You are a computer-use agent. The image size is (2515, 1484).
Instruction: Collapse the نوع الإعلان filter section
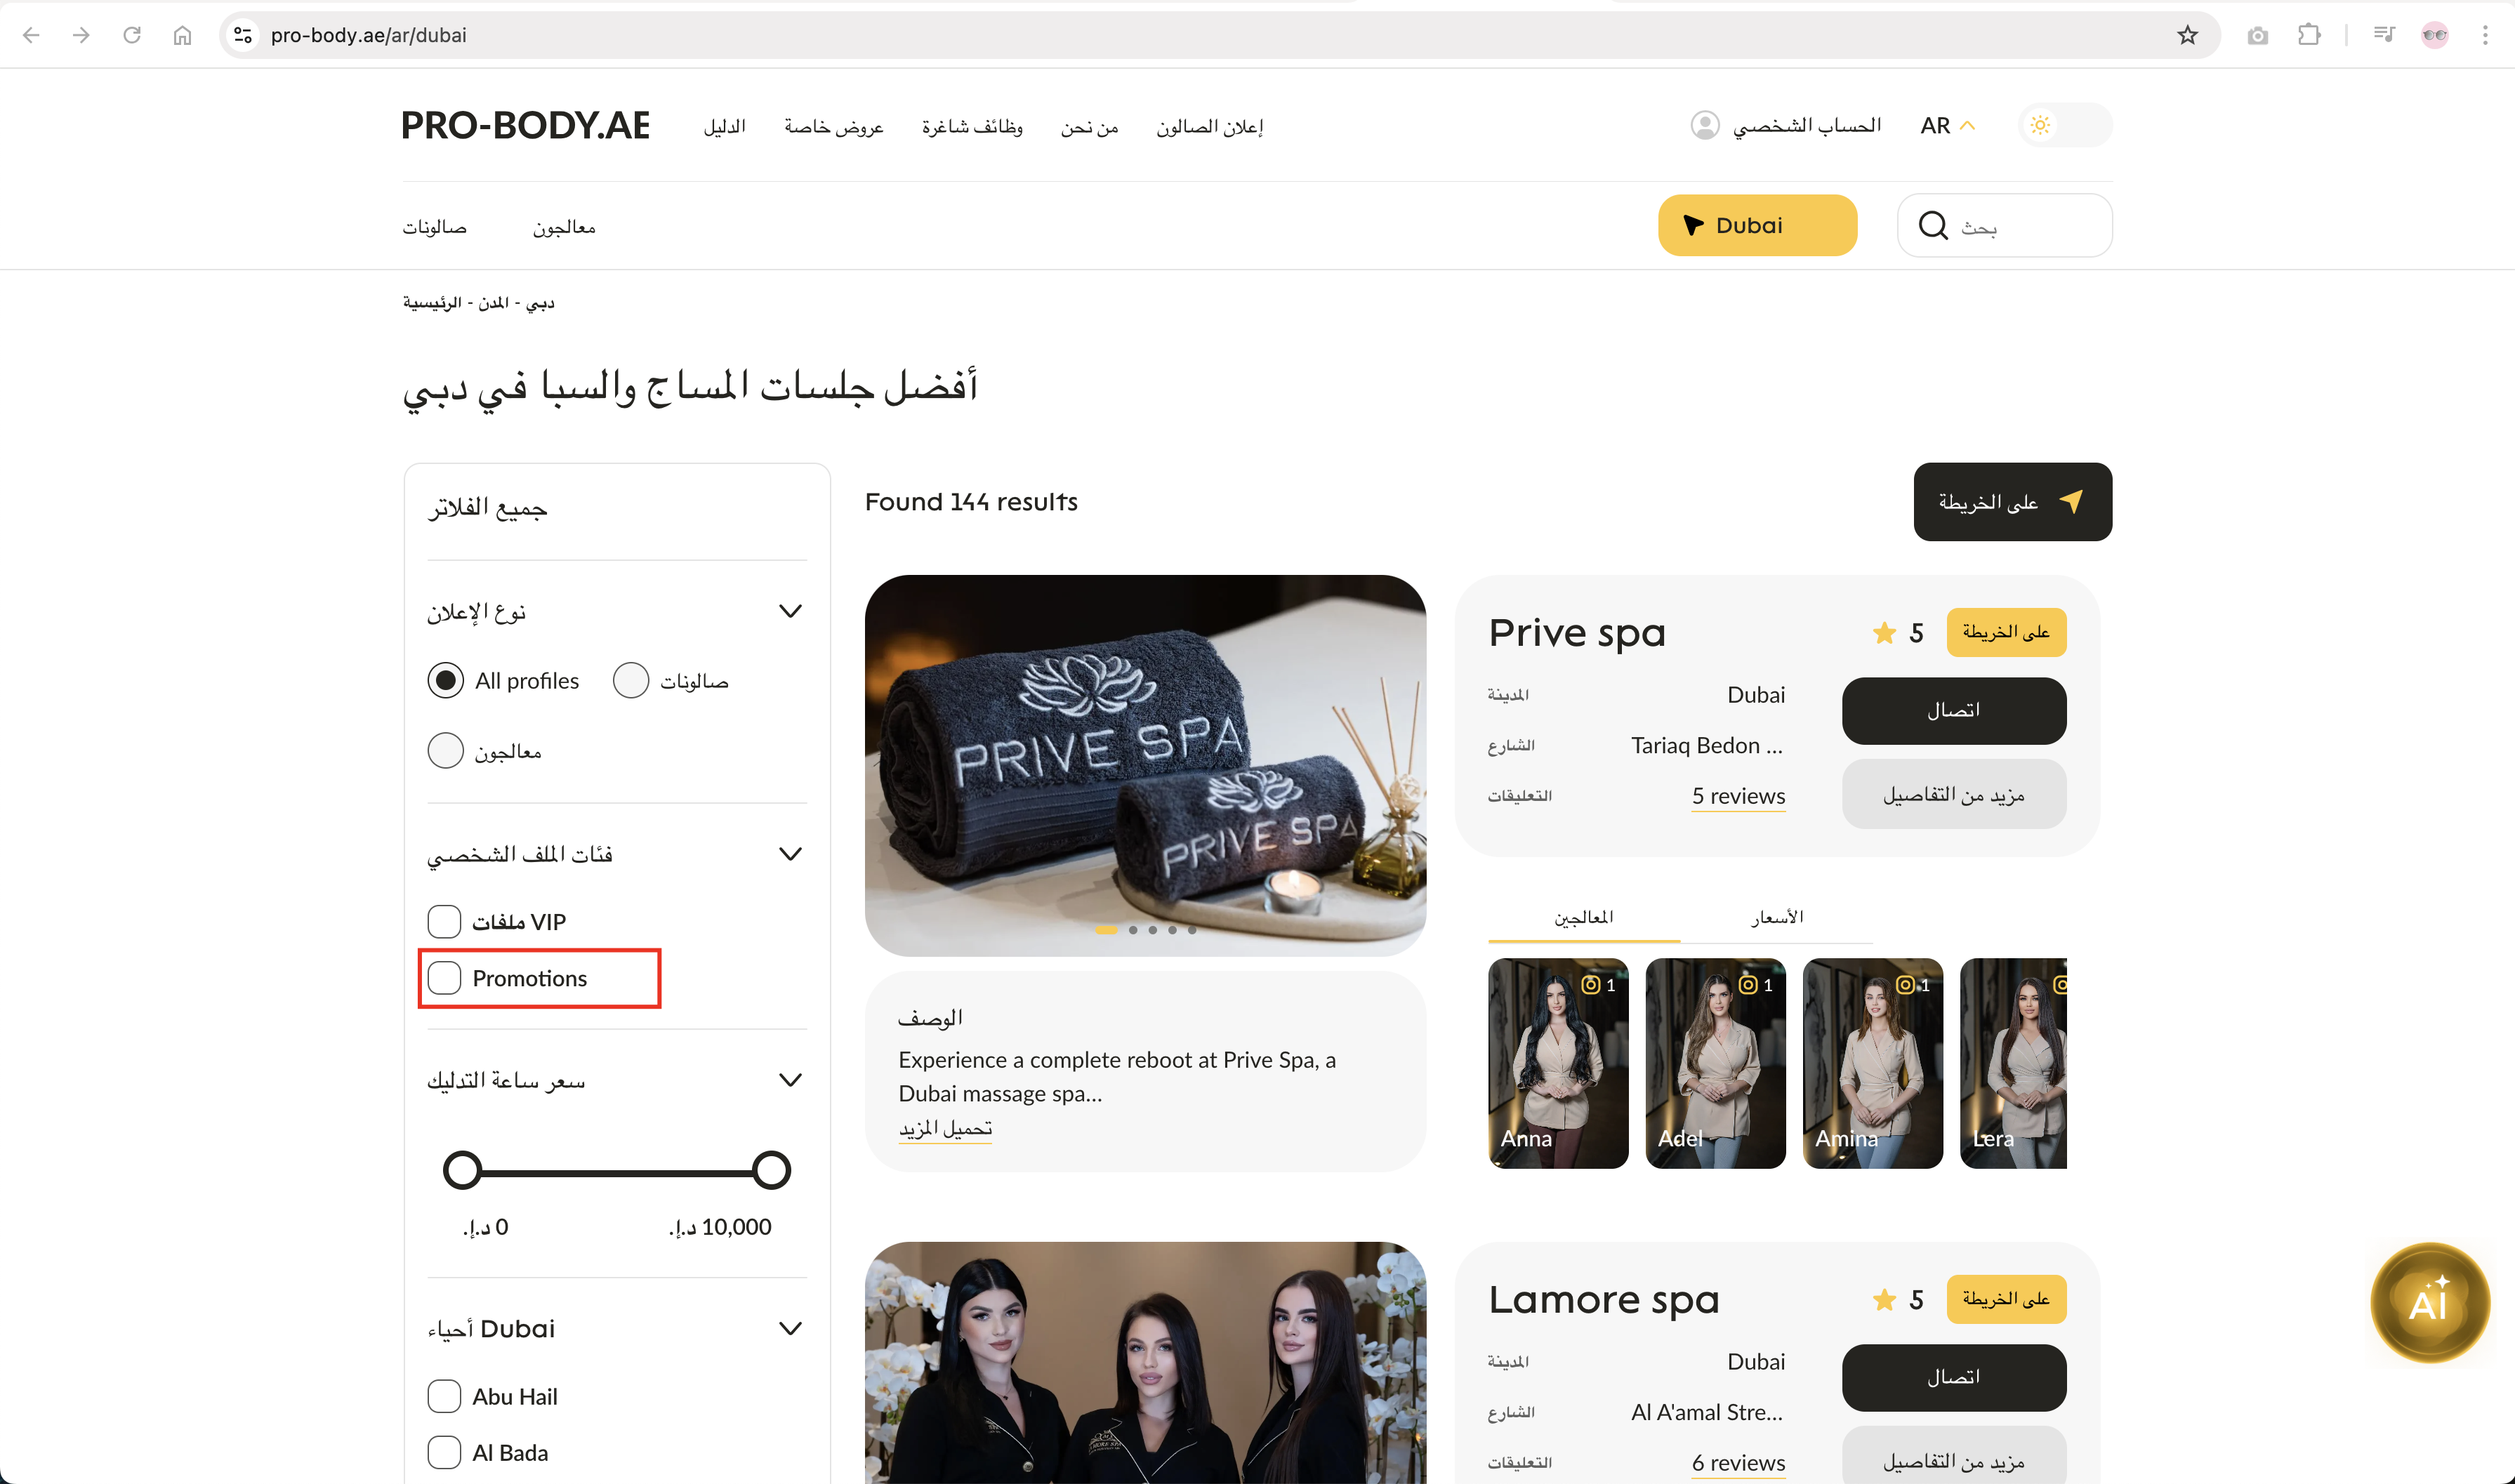point(790,611)
